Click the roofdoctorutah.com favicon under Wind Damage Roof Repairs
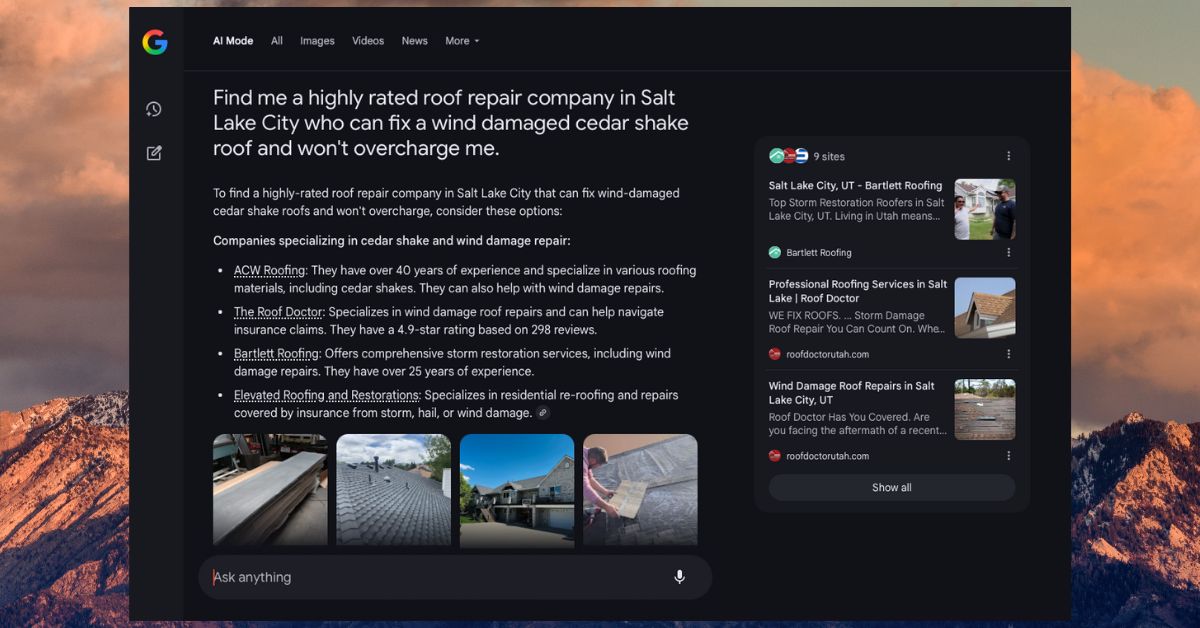Image resolution: width=1200 pixels, height=628 pixels. (x=774, y=456)
